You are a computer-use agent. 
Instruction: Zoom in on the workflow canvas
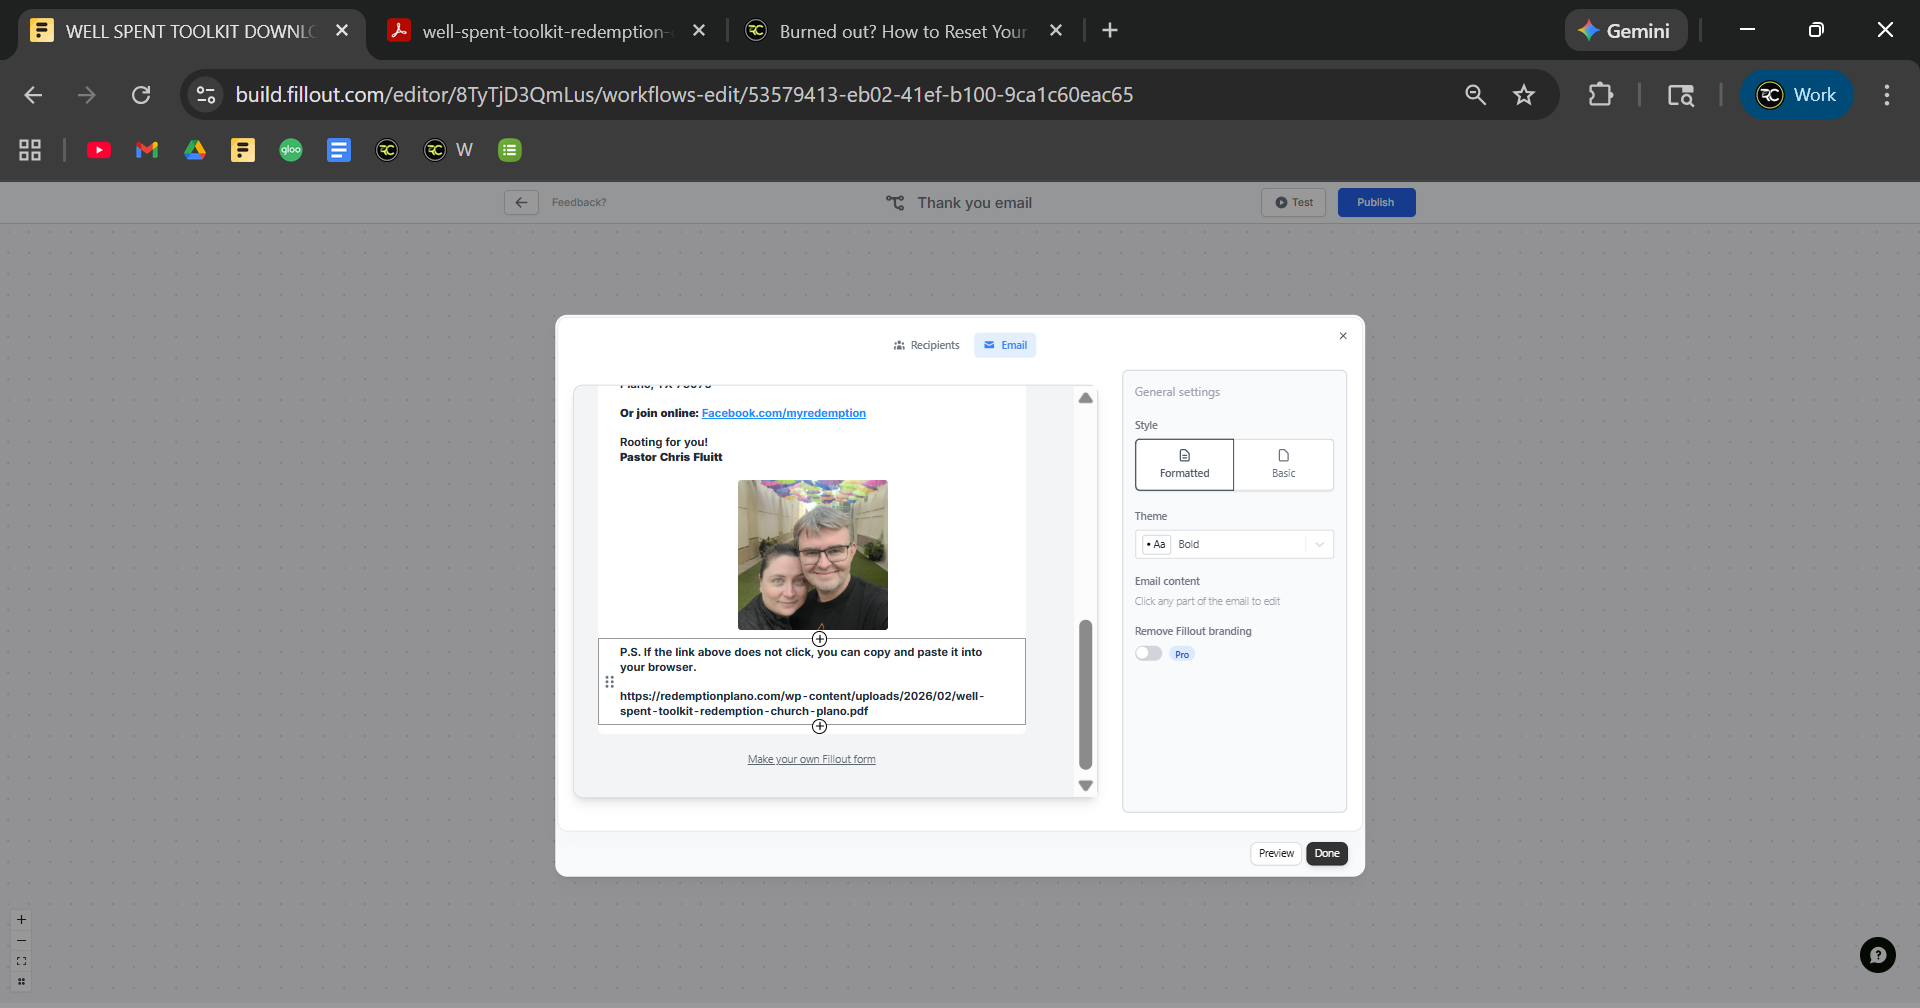coord(21,920)
